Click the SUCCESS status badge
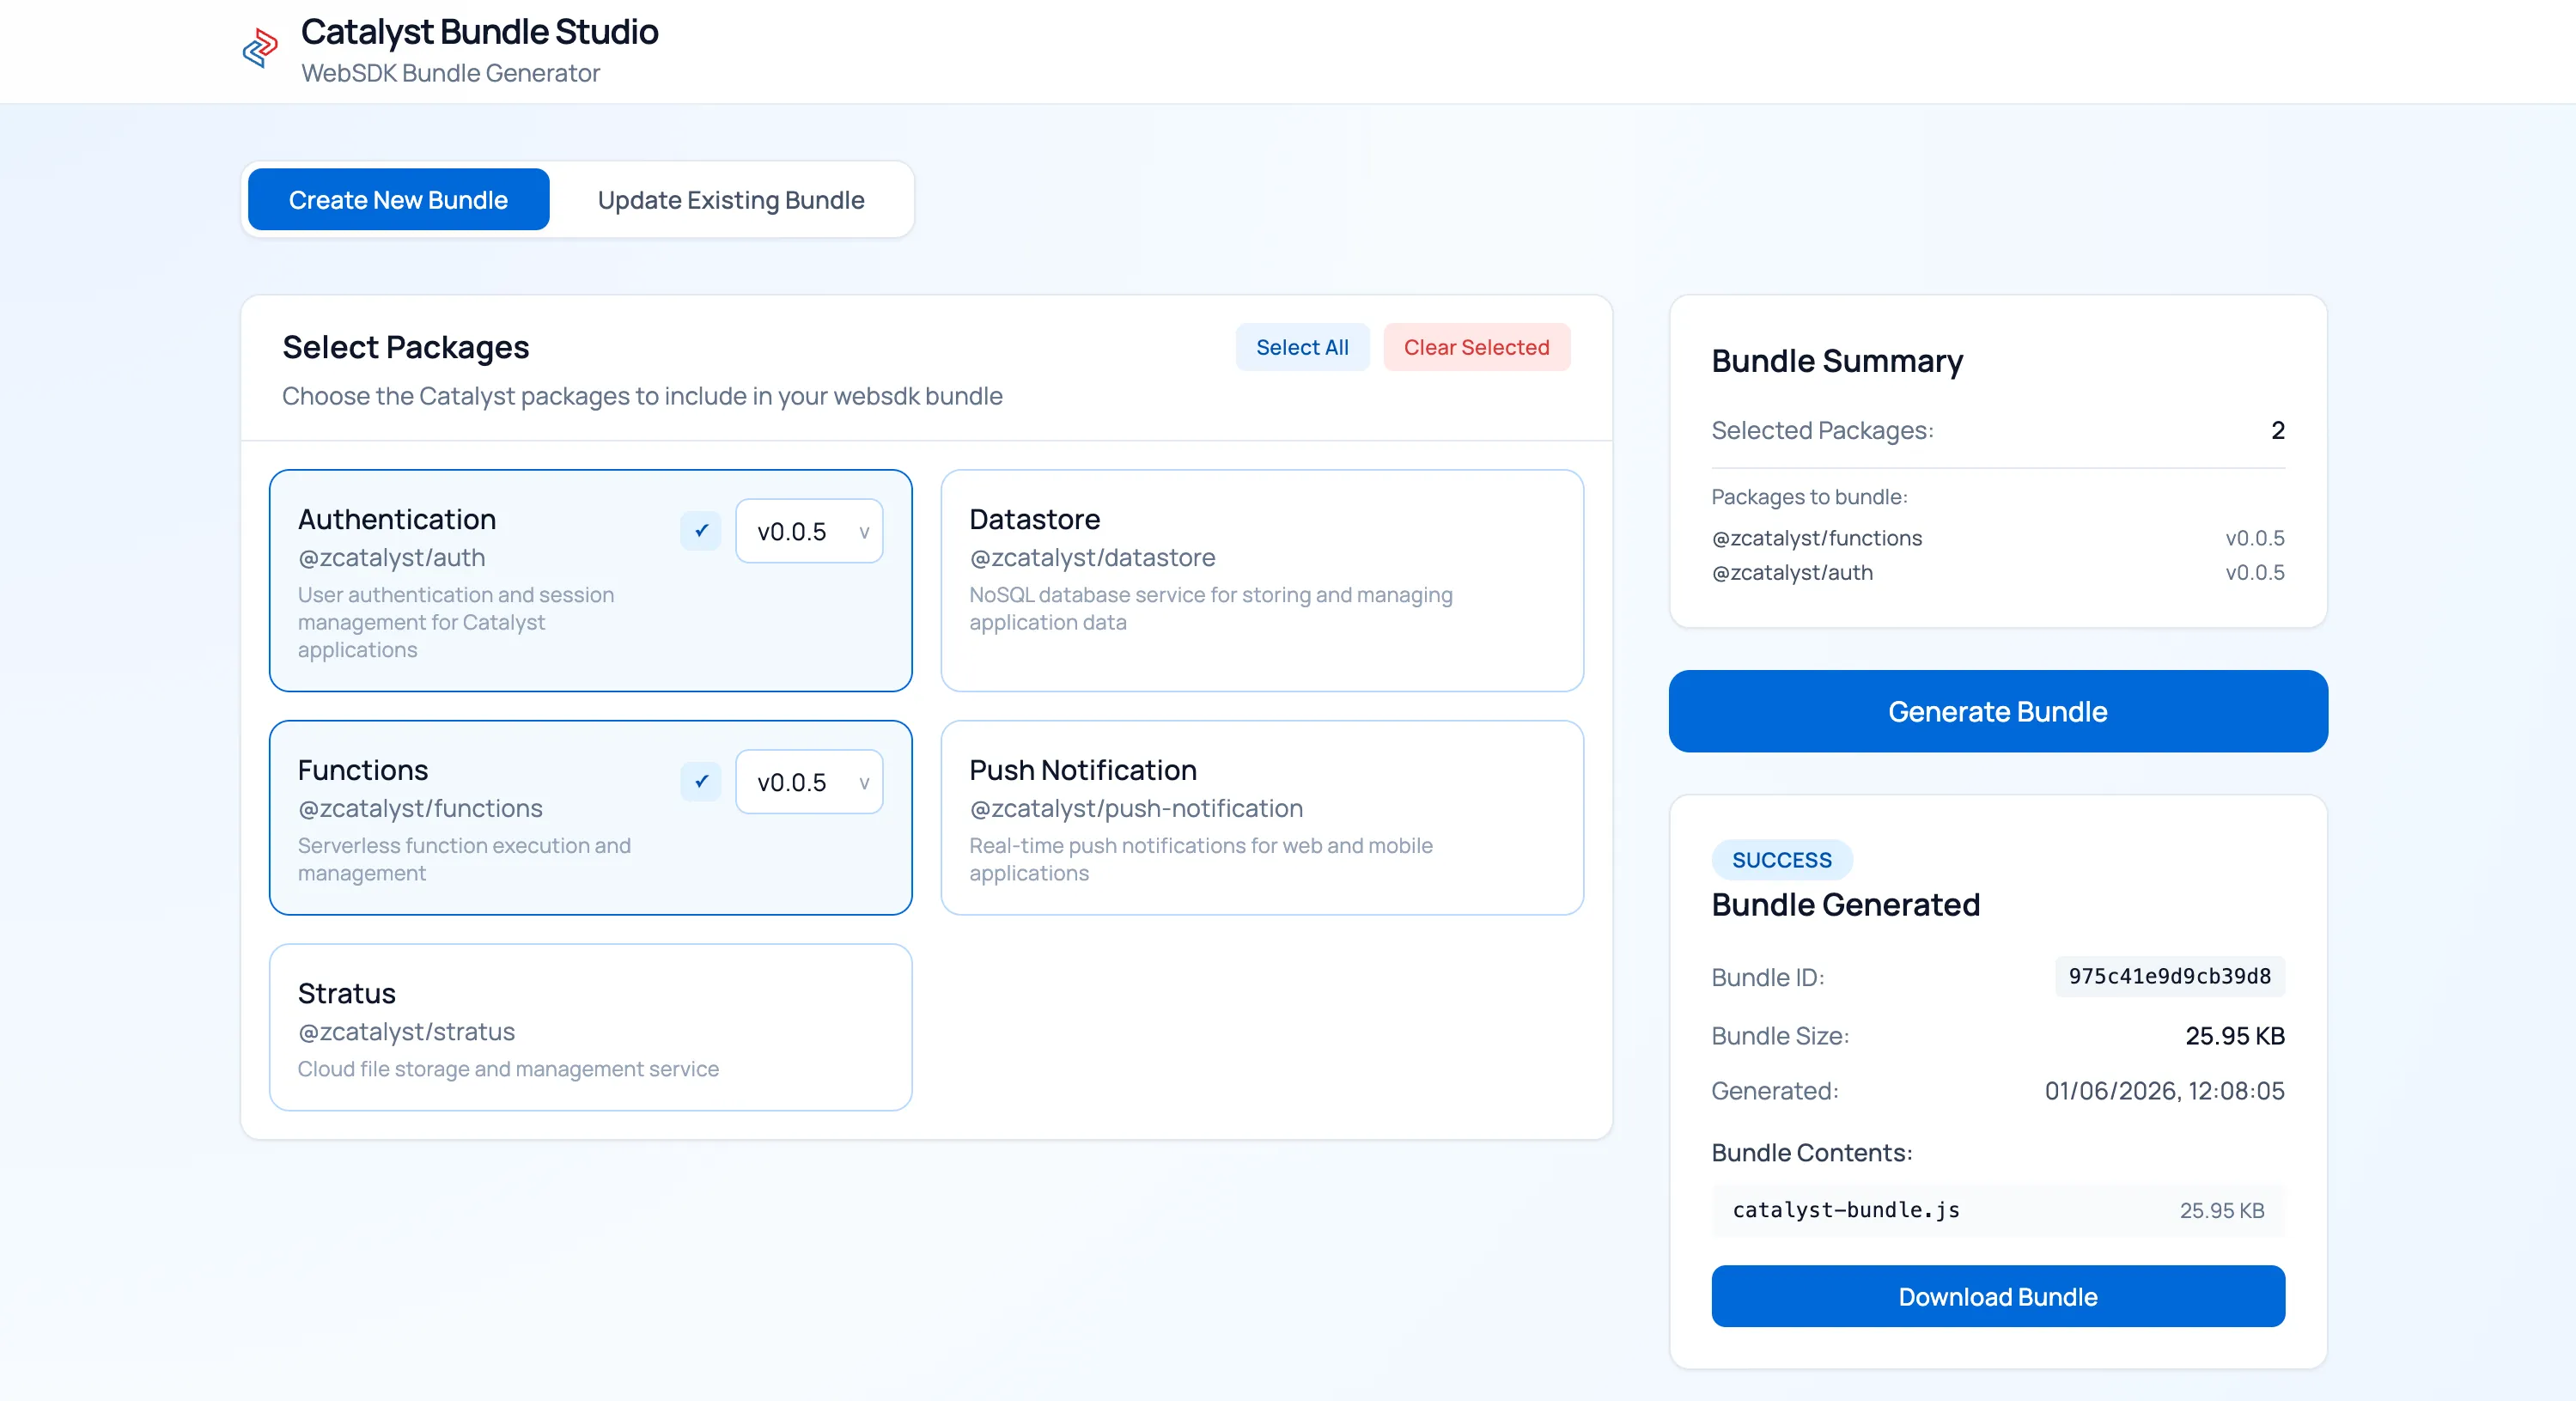 pos(1781,860)
